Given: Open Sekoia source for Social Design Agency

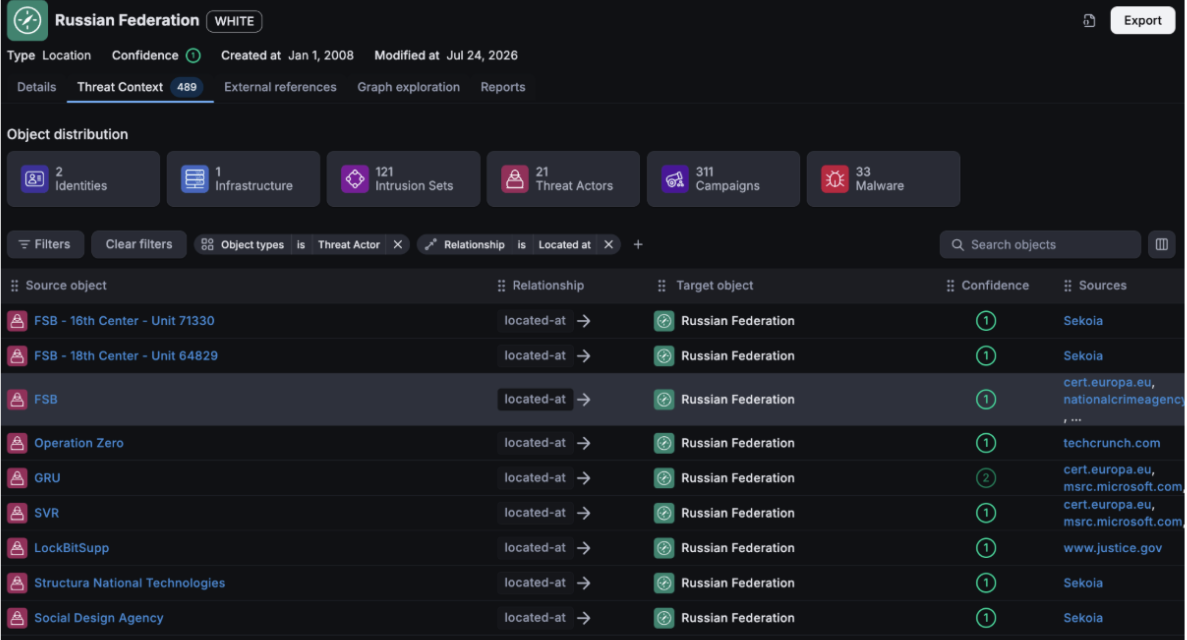Looking at the screenshot, I should [x=1083, y=618].
